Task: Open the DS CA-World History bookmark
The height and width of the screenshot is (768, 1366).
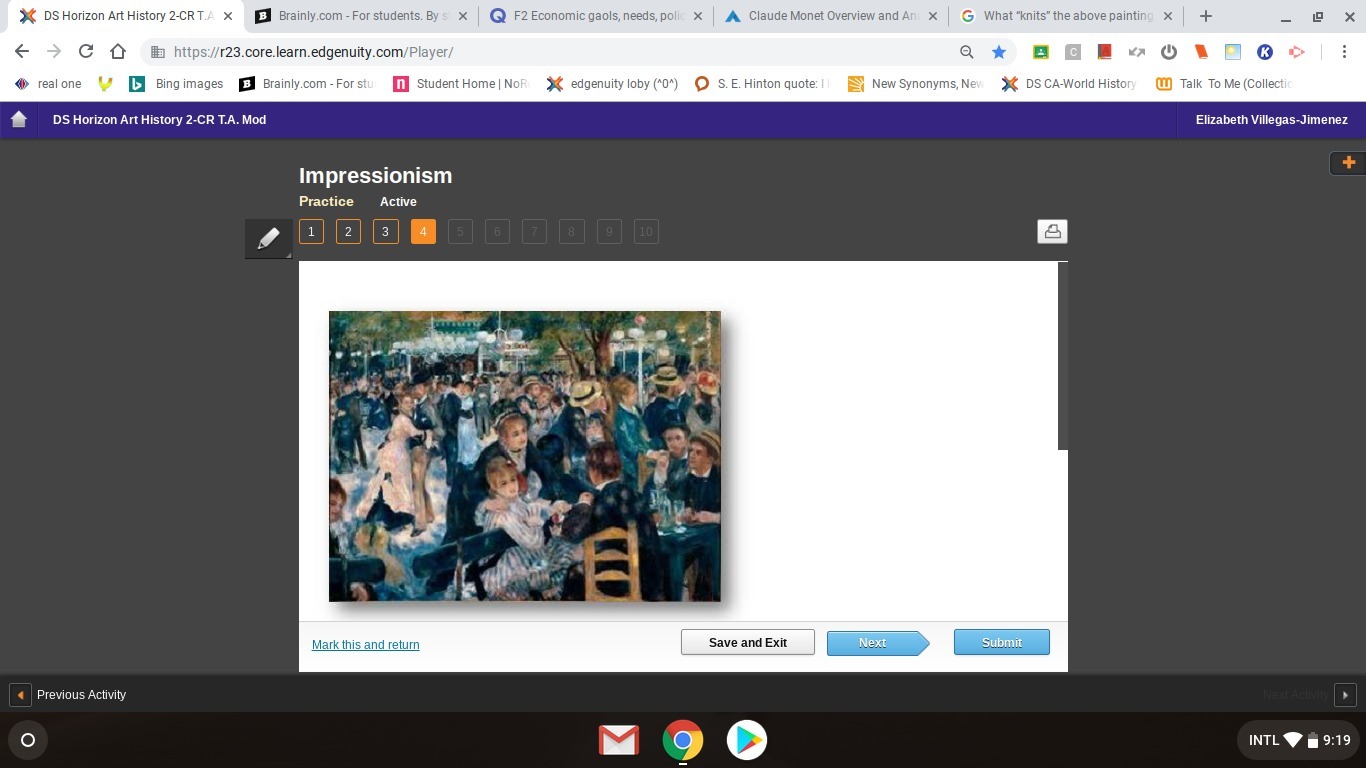Action: click(x=1069, y=84)
